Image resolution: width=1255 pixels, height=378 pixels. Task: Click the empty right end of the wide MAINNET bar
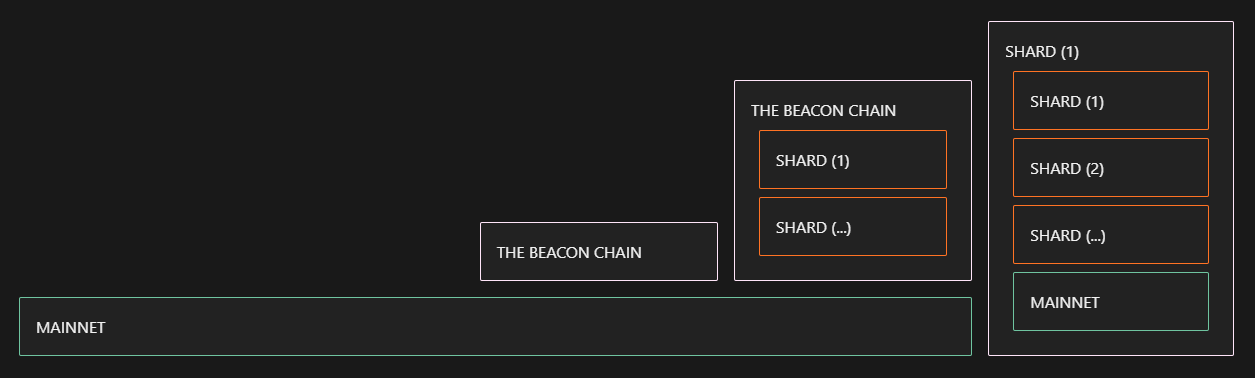click(x=900, y=326)
